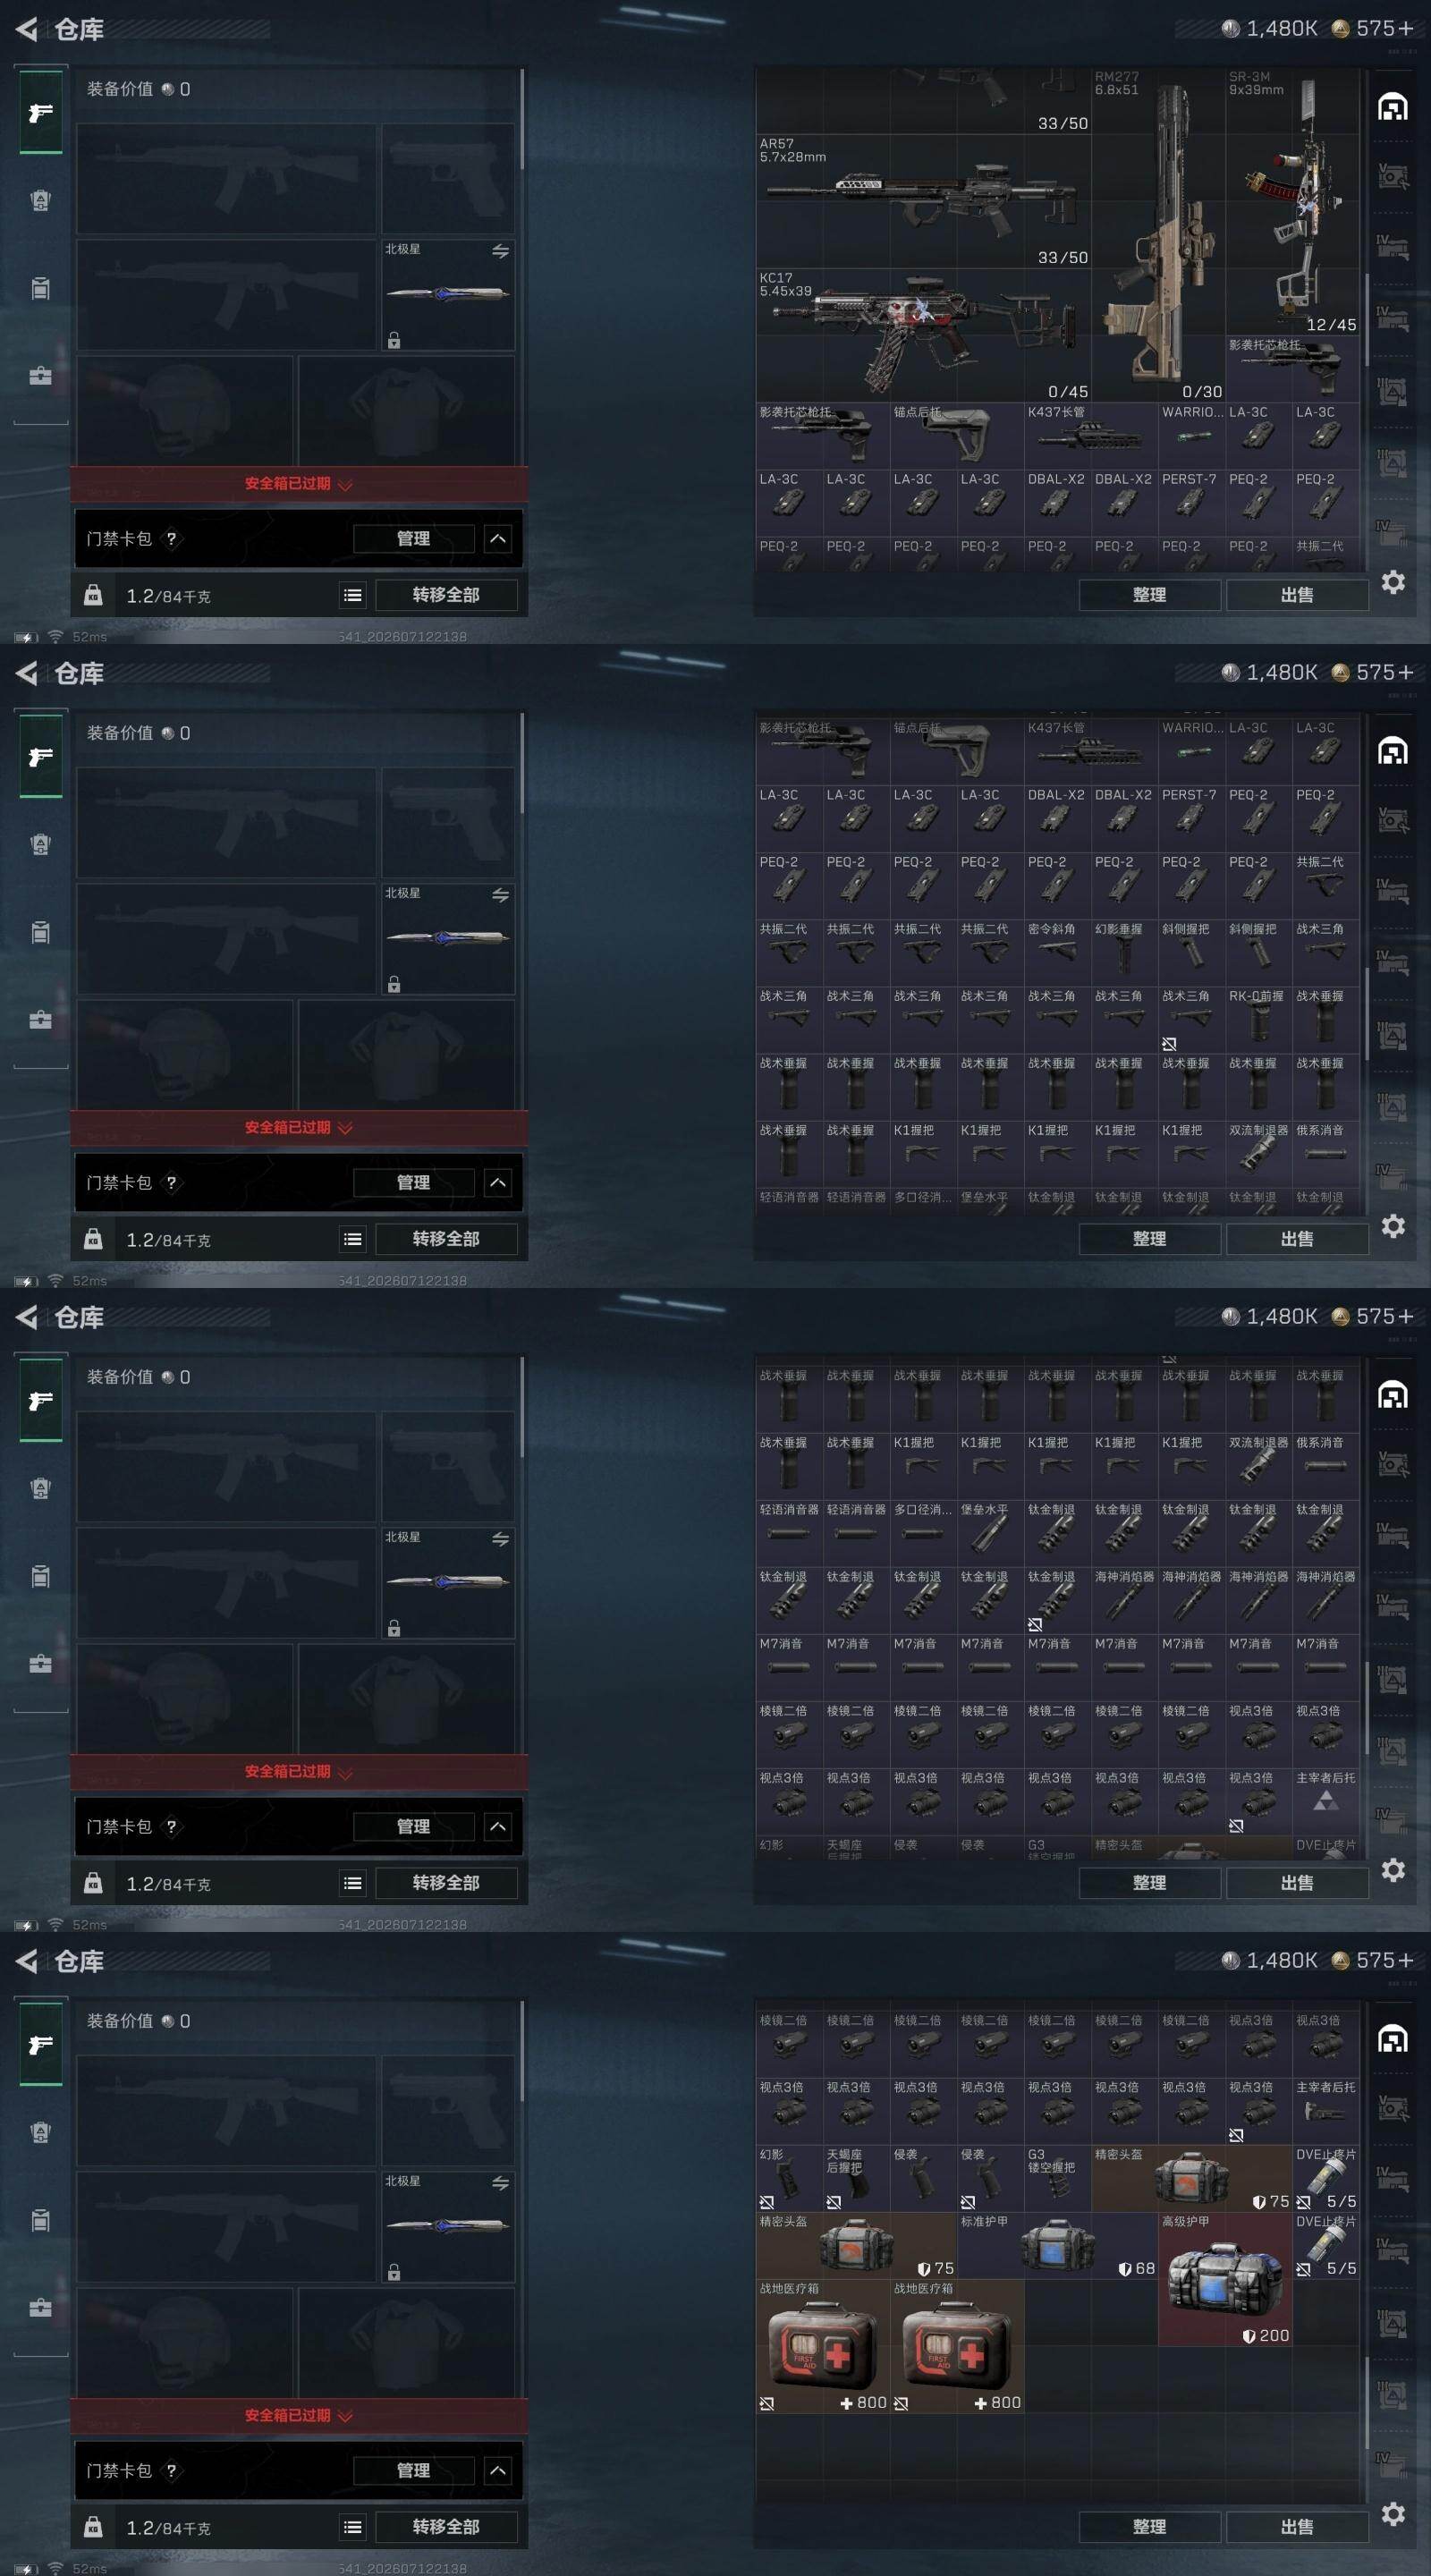The height and width of the screenshot is (2576, 1431).
Task: Open warehouse settings gear in third screenshot
Action: pos(1393,1869)
